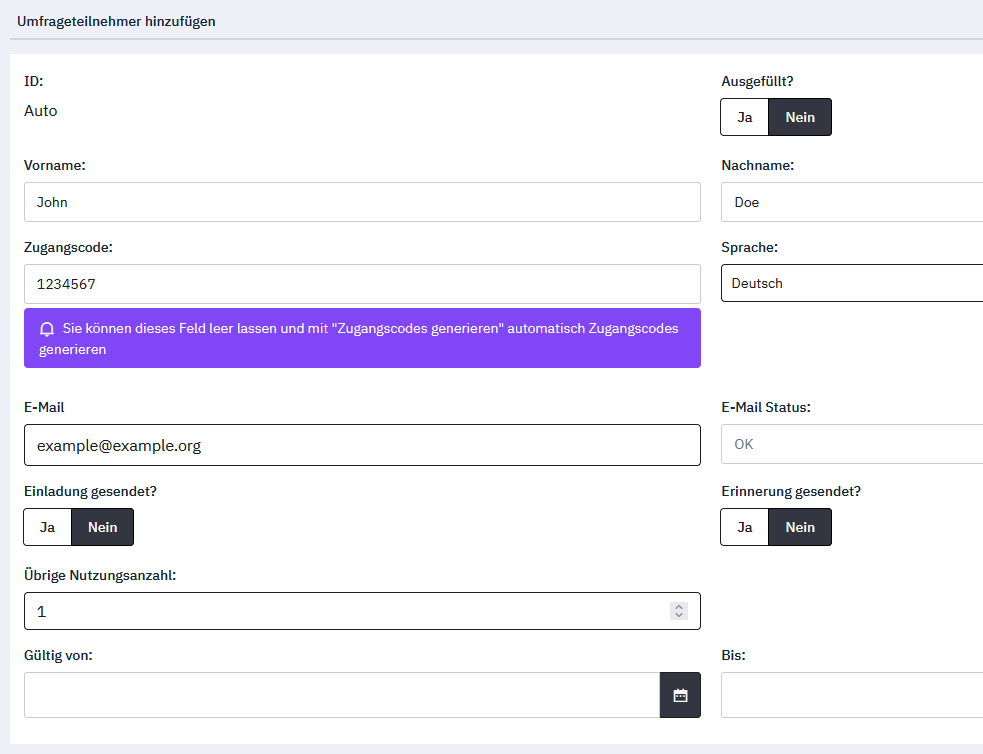The height and width of the screenshot is (754, 983).
Task: Select the E-Mail address input field
Action: click(x=361, y=445)
